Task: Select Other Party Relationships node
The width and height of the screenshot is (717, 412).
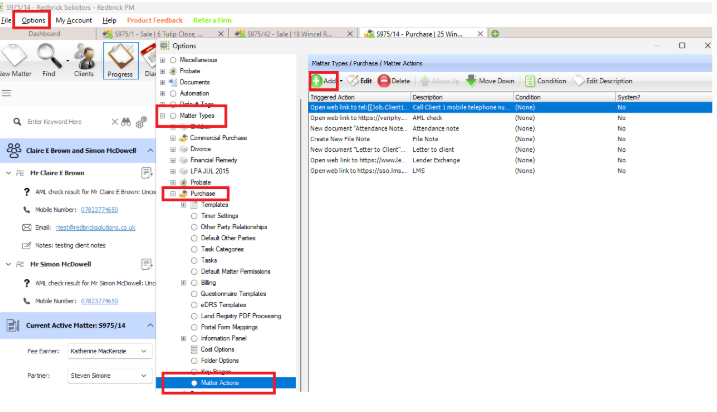Action: 234,227
